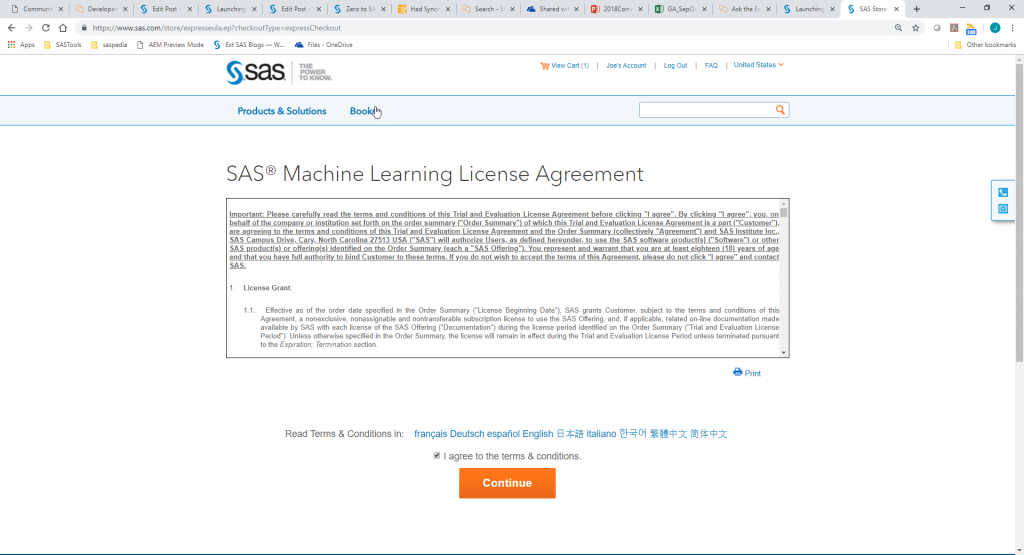
Task: Open Joe's Account link
Action: (626, 65)
